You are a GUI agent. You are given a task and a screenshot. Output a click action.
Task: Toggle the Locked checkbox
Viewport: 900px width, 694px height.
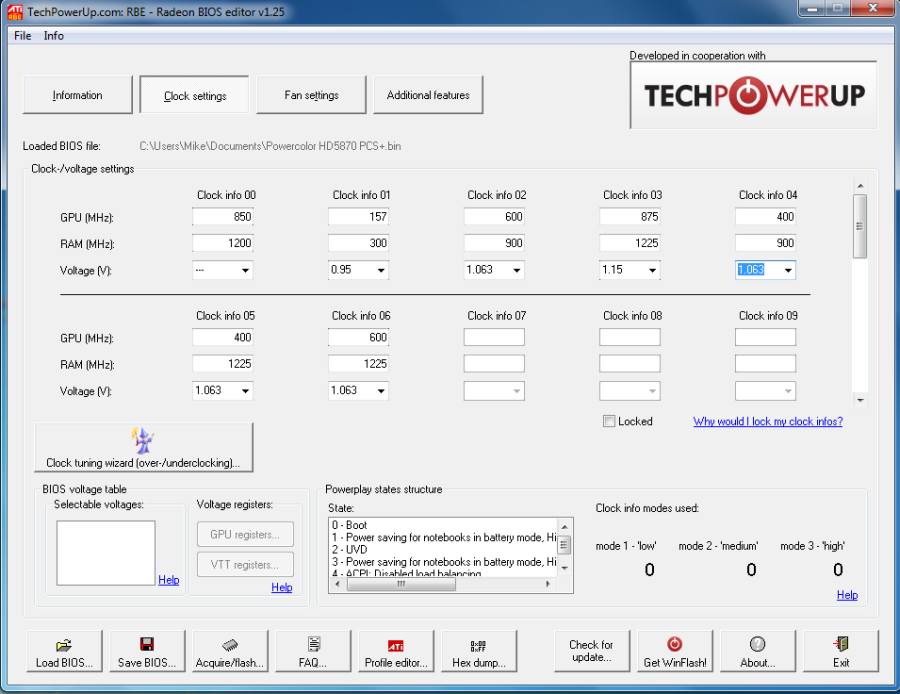click(608, 421)
